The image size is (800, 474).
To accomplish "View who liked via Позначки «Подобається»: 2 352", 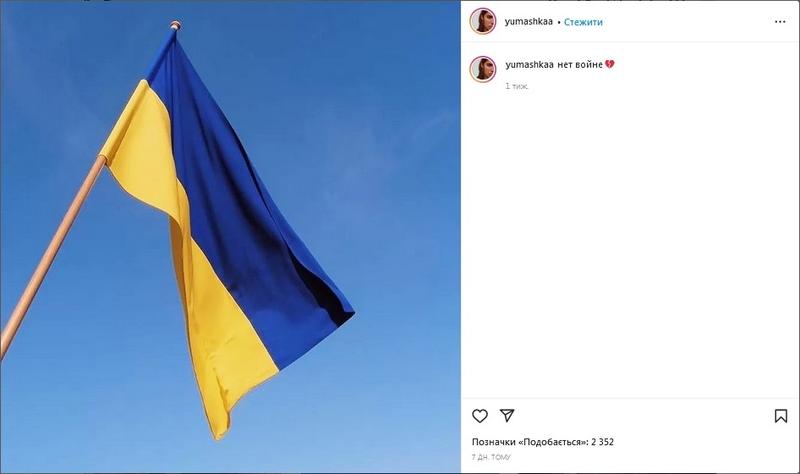I will point(542,442).
